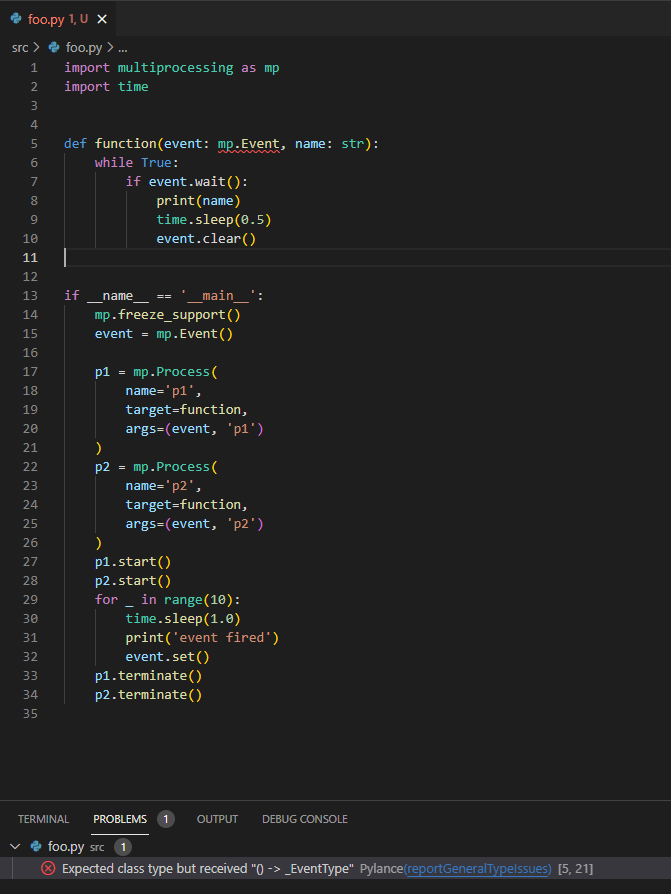Click 'p1 = mp.Process(' on line 17

pyautogui.click(x=156, y=372)
